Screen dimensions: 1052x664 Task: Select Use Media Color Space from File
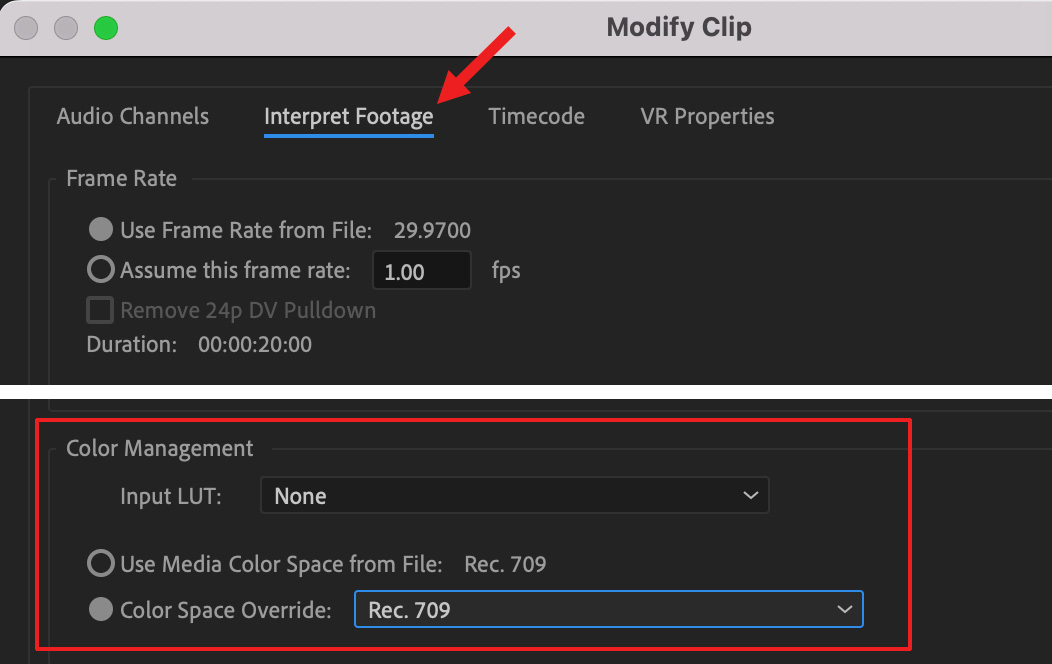(101, 564)
